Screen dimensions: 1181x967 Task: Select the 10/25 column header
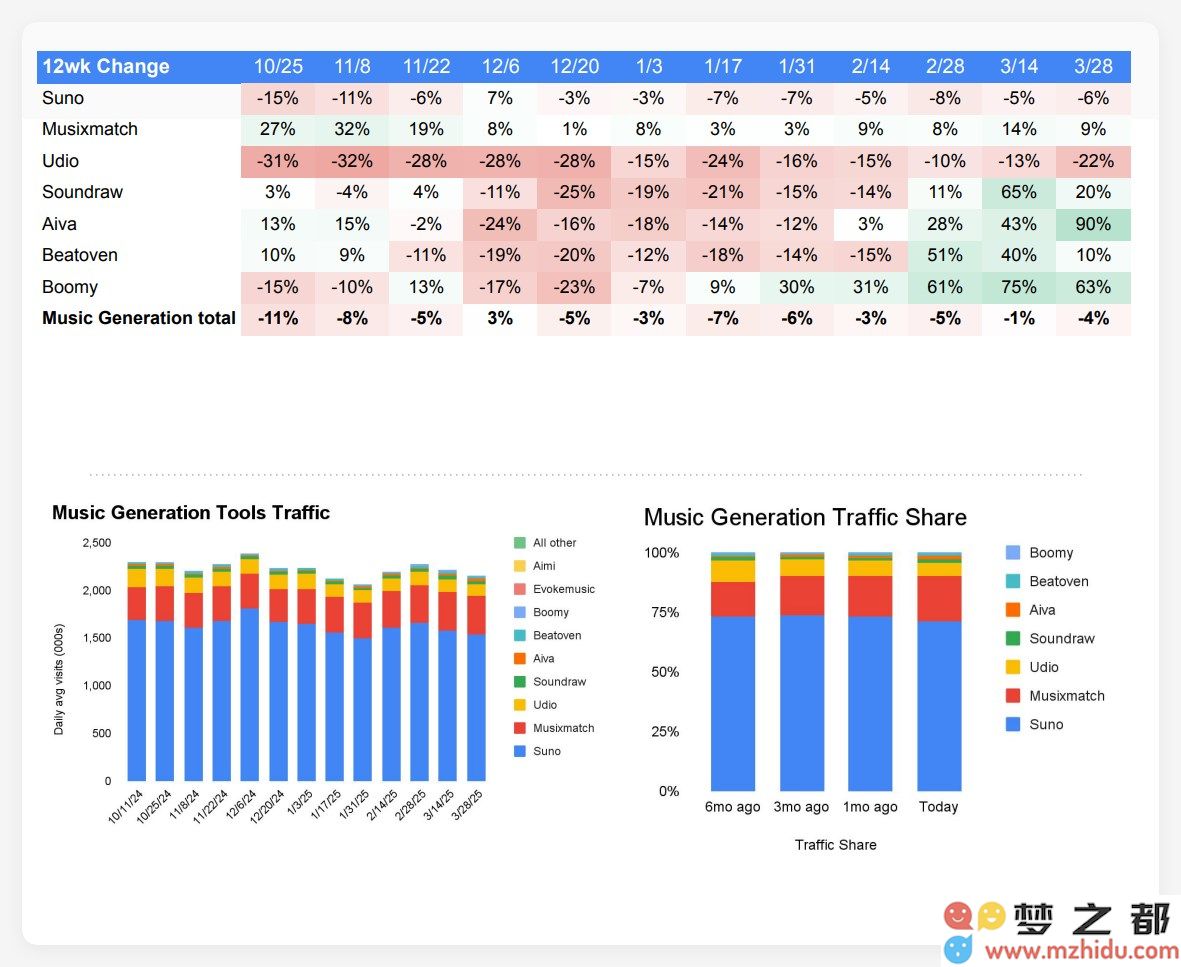(x=278, y=66)
